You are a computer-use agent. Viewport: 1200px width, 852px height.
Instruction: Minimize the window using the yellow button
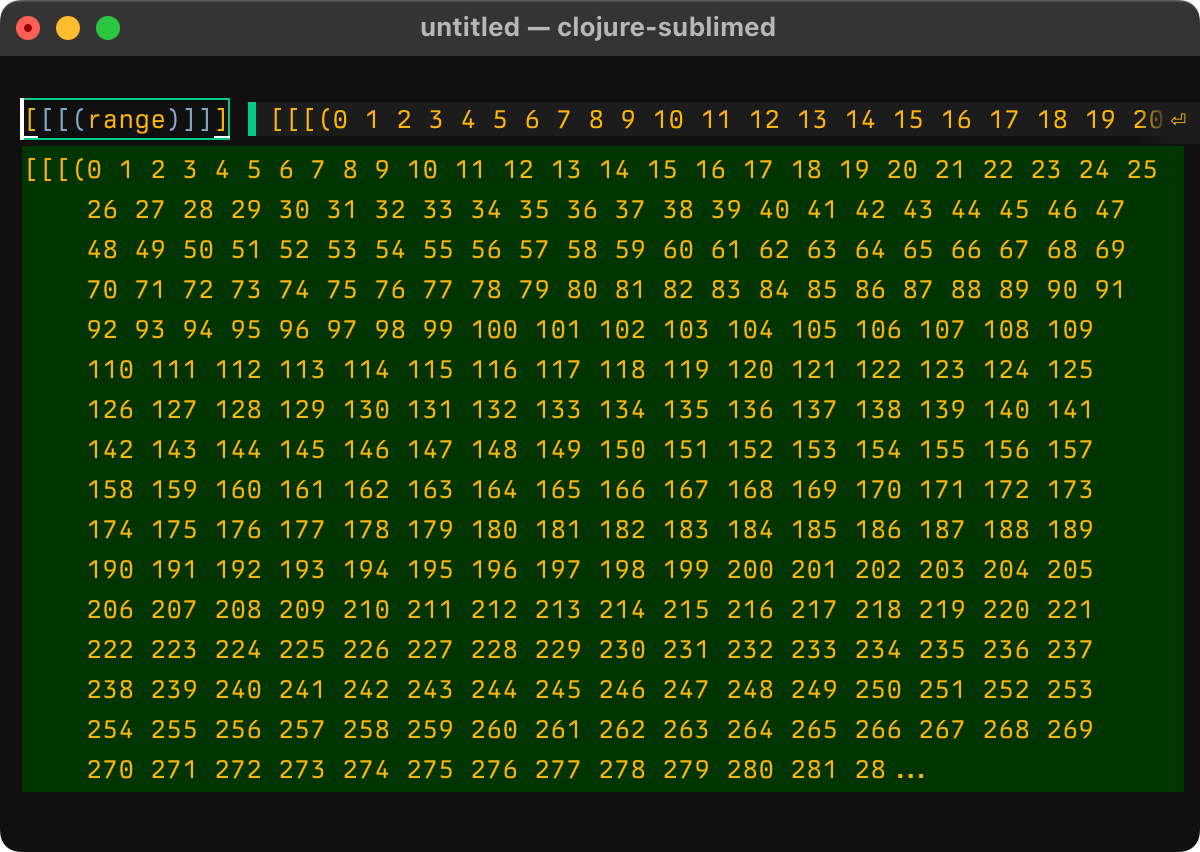pos(68,28)
